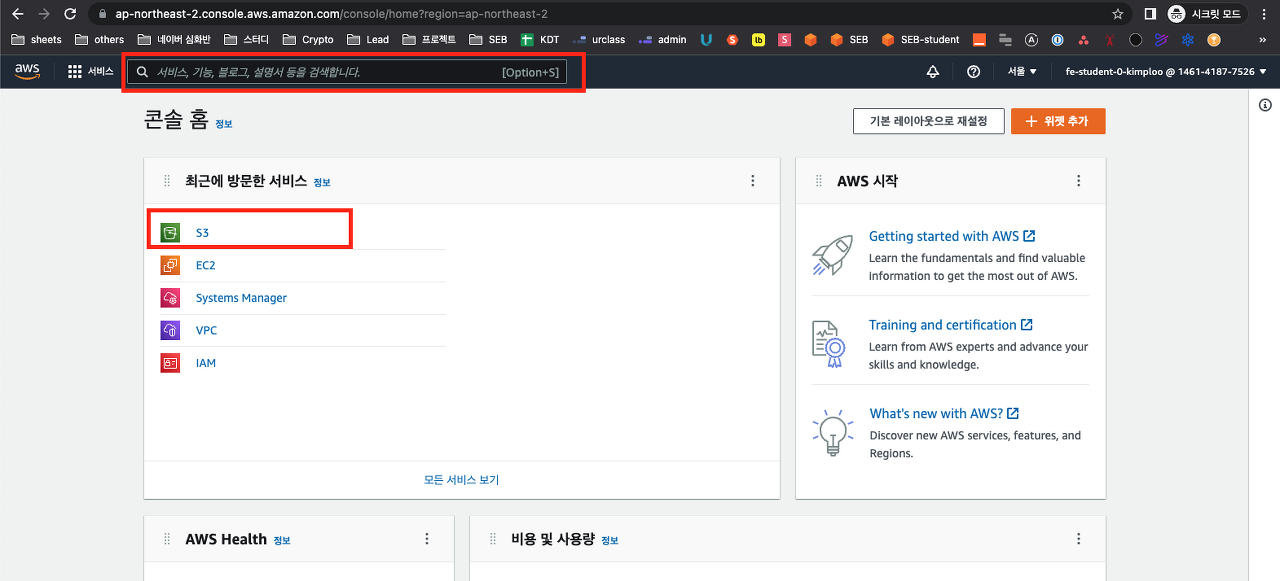The width and height of the screenshot is (1280, 581).
Task: Open What's new with AWS? link
Action: pyautogui.click(x=944, y=413)
